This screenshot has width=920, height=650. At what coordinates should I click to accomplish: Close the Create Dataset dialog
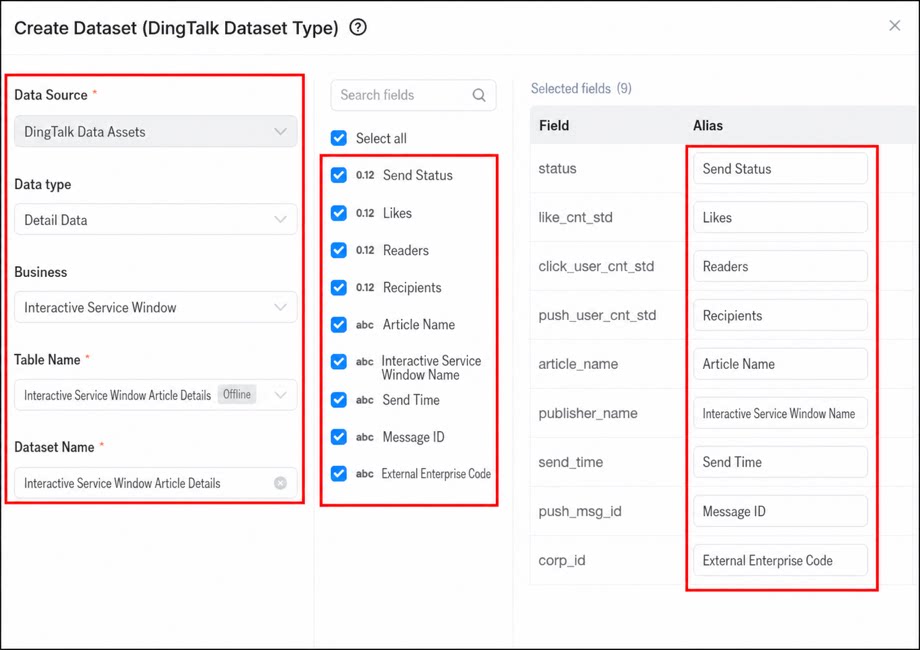point(894,25)
